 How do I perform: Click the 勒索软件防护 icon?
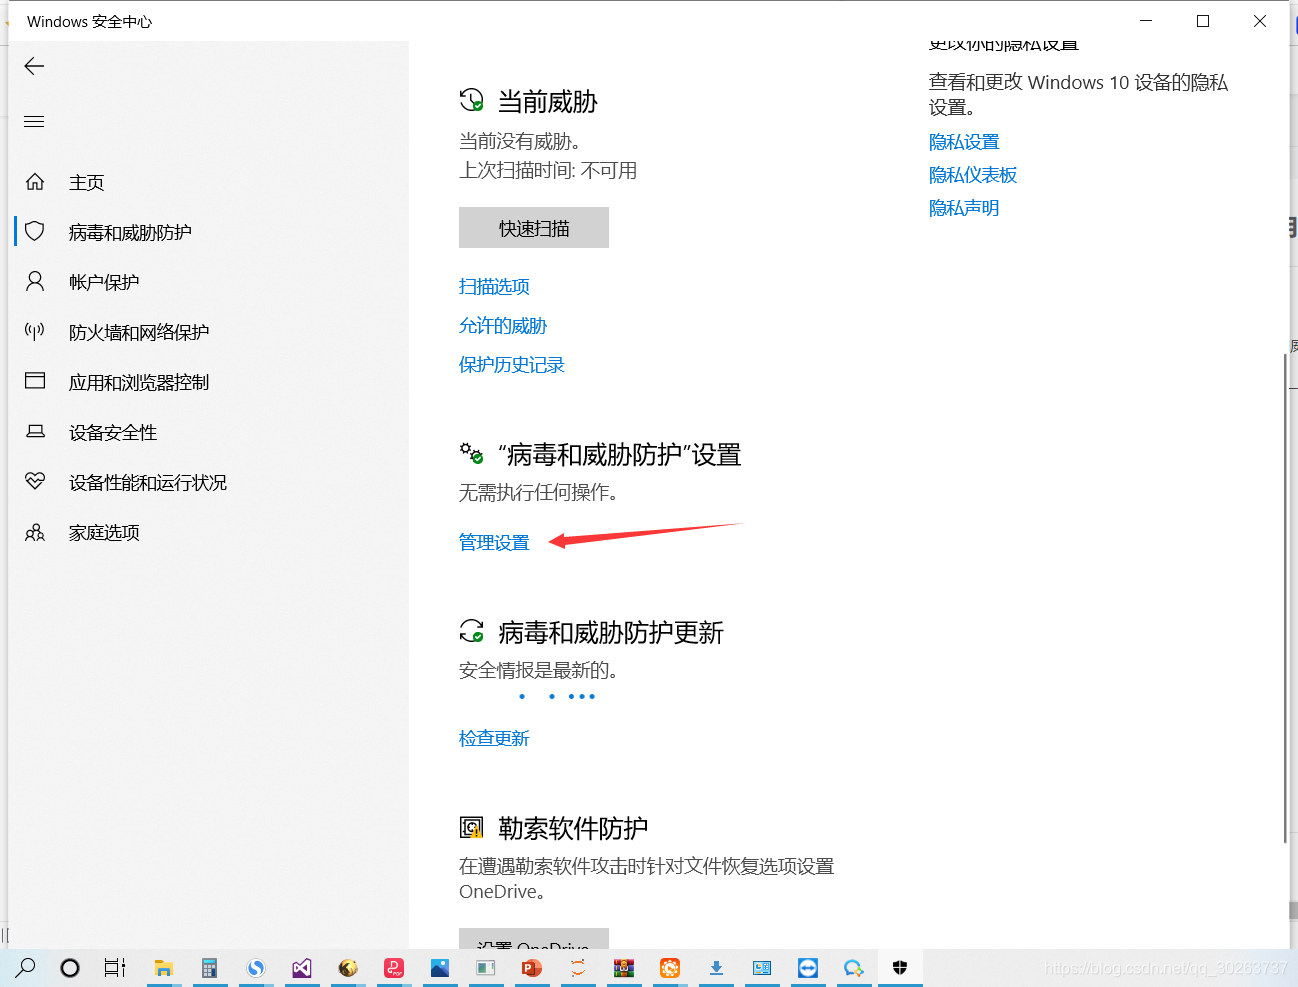point(471,827)
